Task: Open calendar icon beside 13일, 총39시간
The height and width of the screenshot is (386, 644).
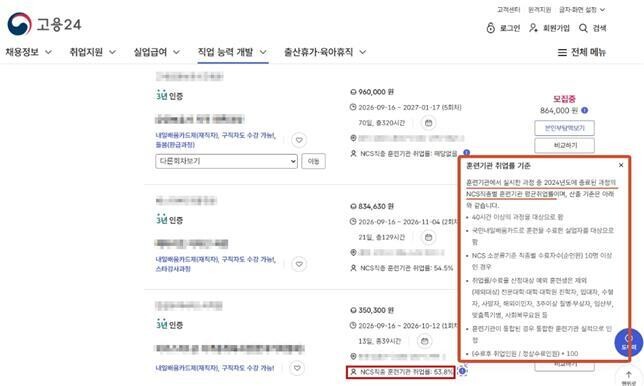Action: [425, 341]
